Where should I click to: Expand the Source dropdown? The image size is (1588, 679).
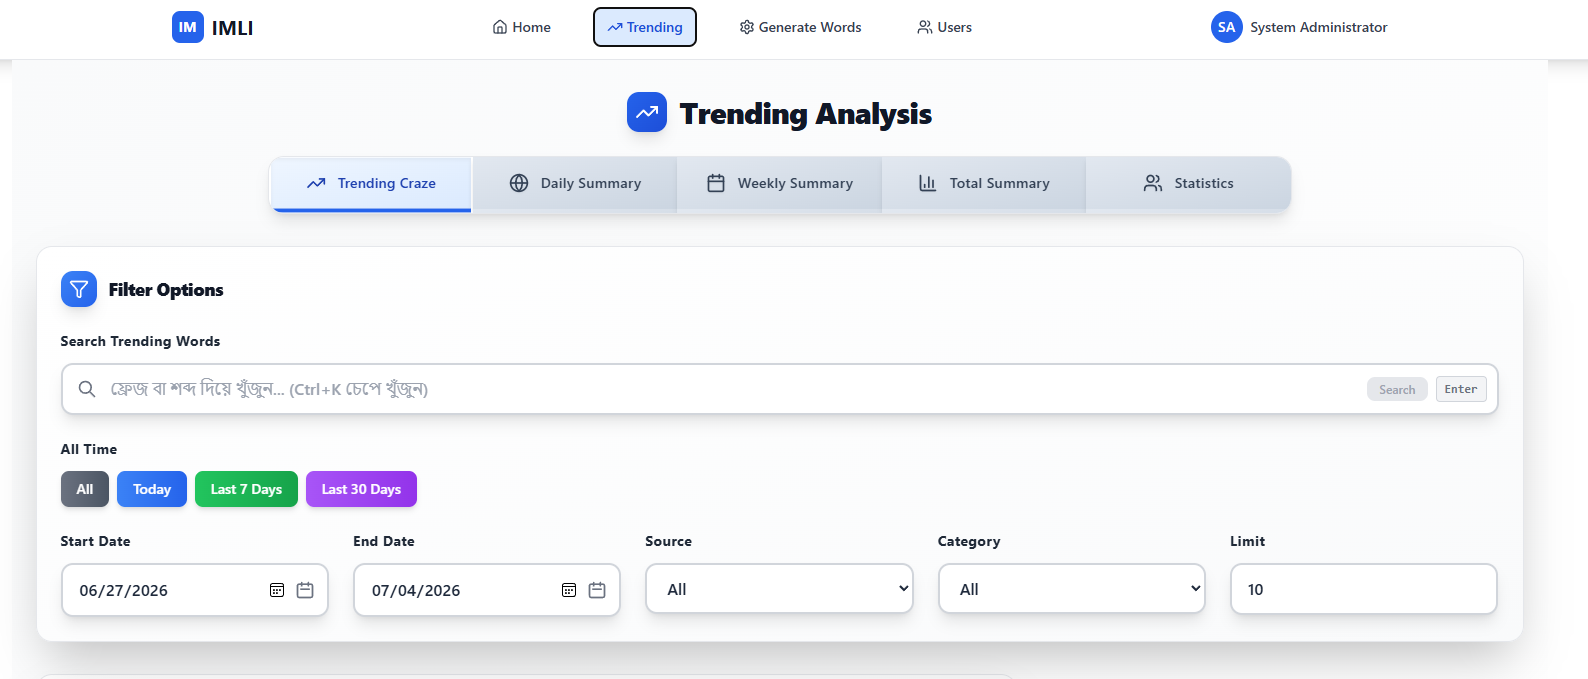pos(779,589)
